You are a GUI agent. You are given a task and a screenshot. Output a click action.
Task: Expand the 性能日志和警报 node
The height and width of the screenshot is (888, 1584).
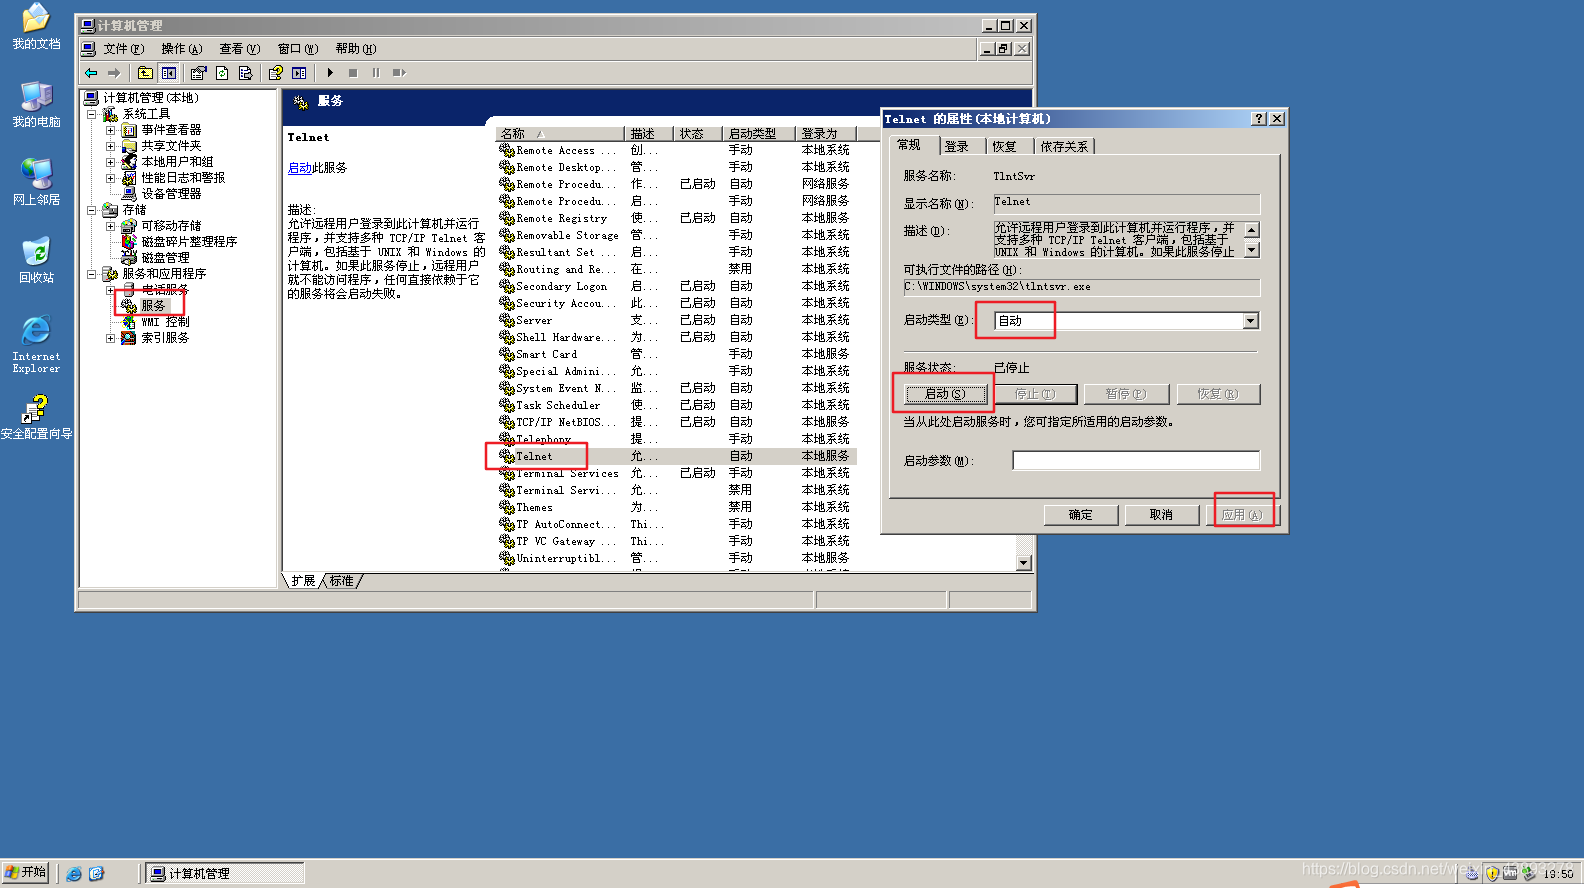[111, 178]
